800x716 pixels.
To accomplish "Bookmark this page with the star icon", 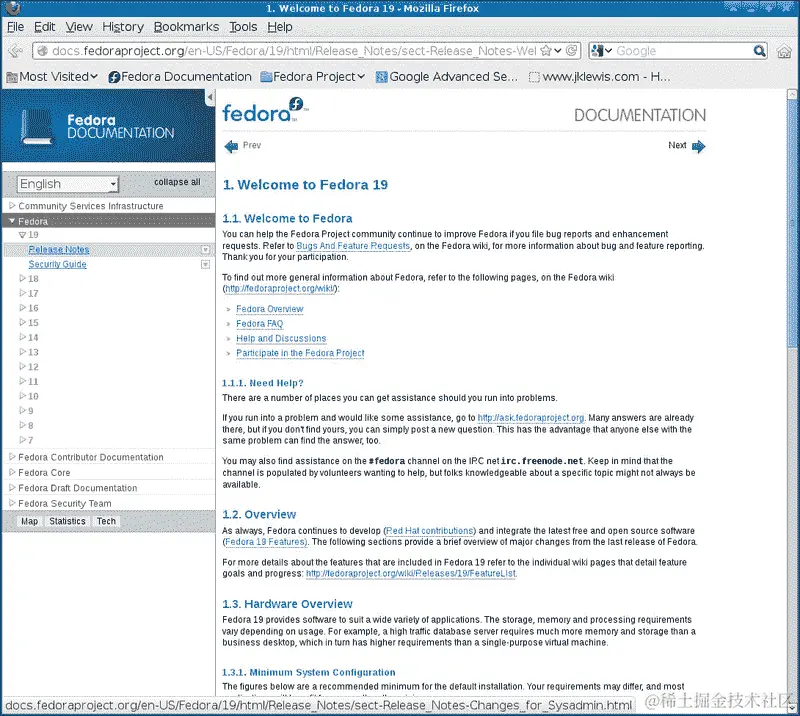I will coord(546,51).
